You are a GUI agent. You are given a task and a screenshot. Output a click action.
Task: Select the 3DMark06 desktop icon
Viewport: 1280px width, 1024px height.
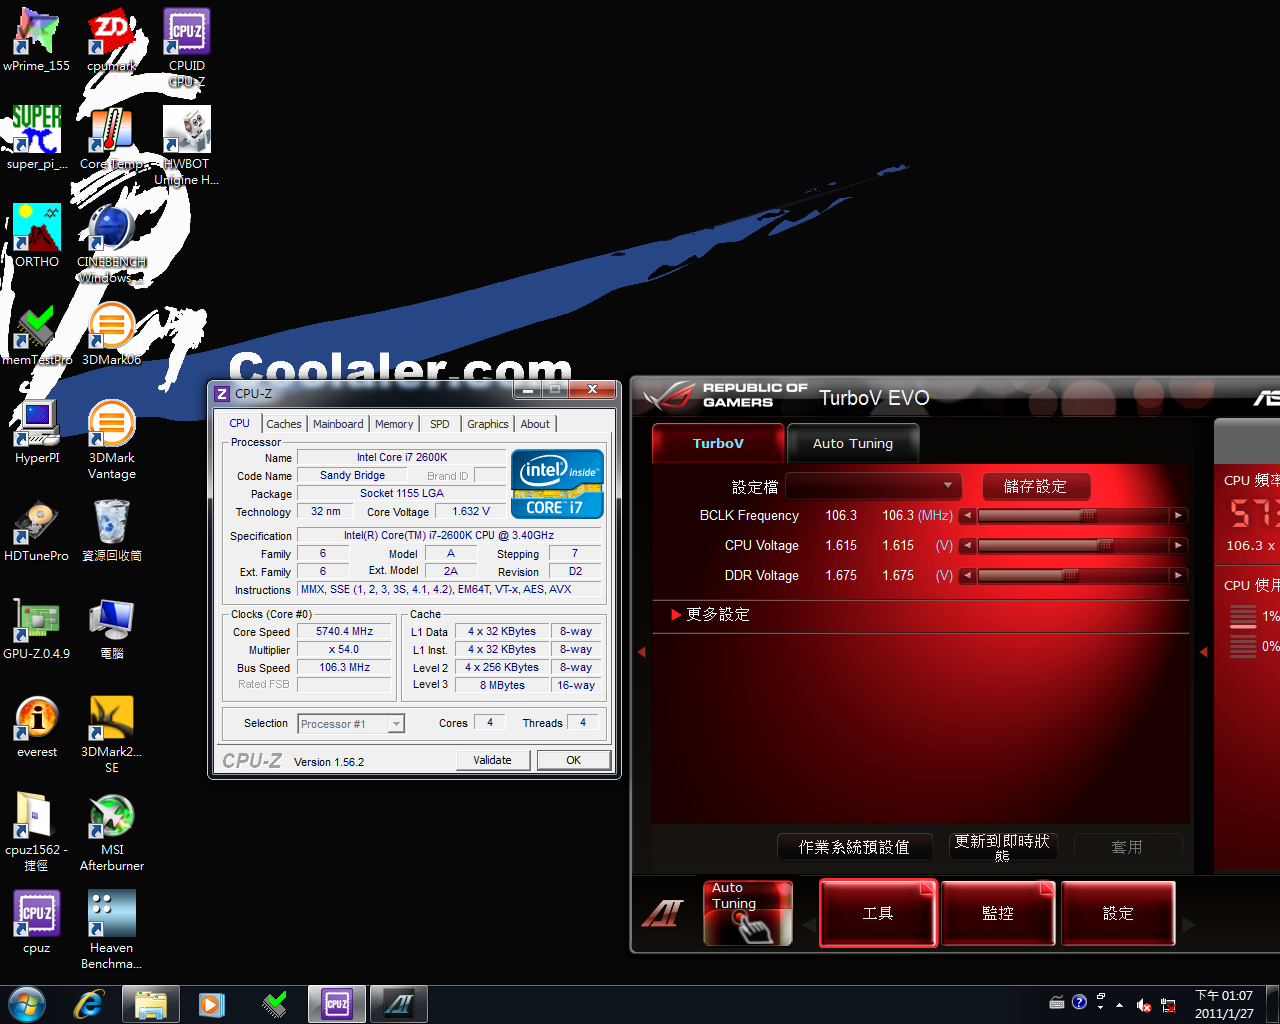(x=112, y=334)
